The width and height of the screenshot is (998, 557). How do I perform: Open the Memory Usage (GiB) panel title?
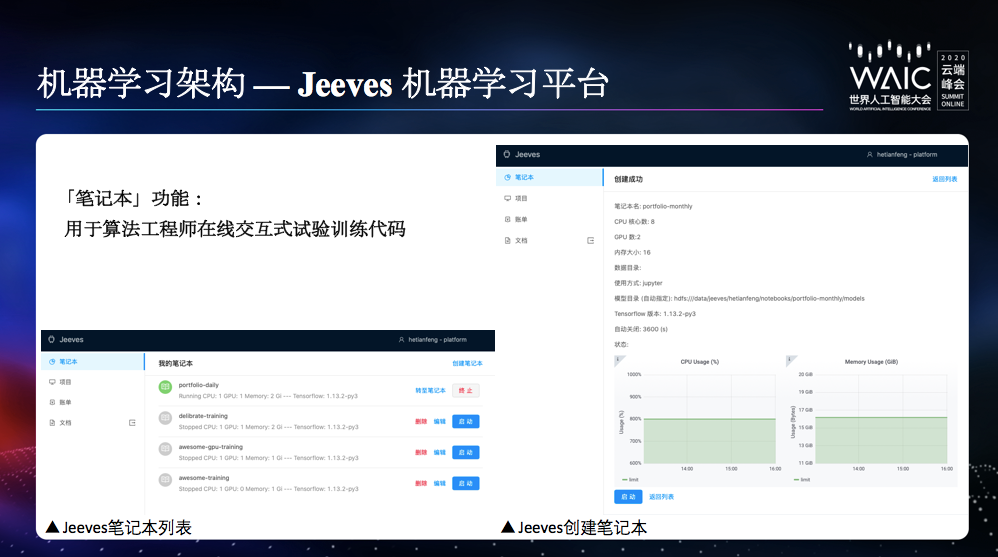click(x=871, y=362)
